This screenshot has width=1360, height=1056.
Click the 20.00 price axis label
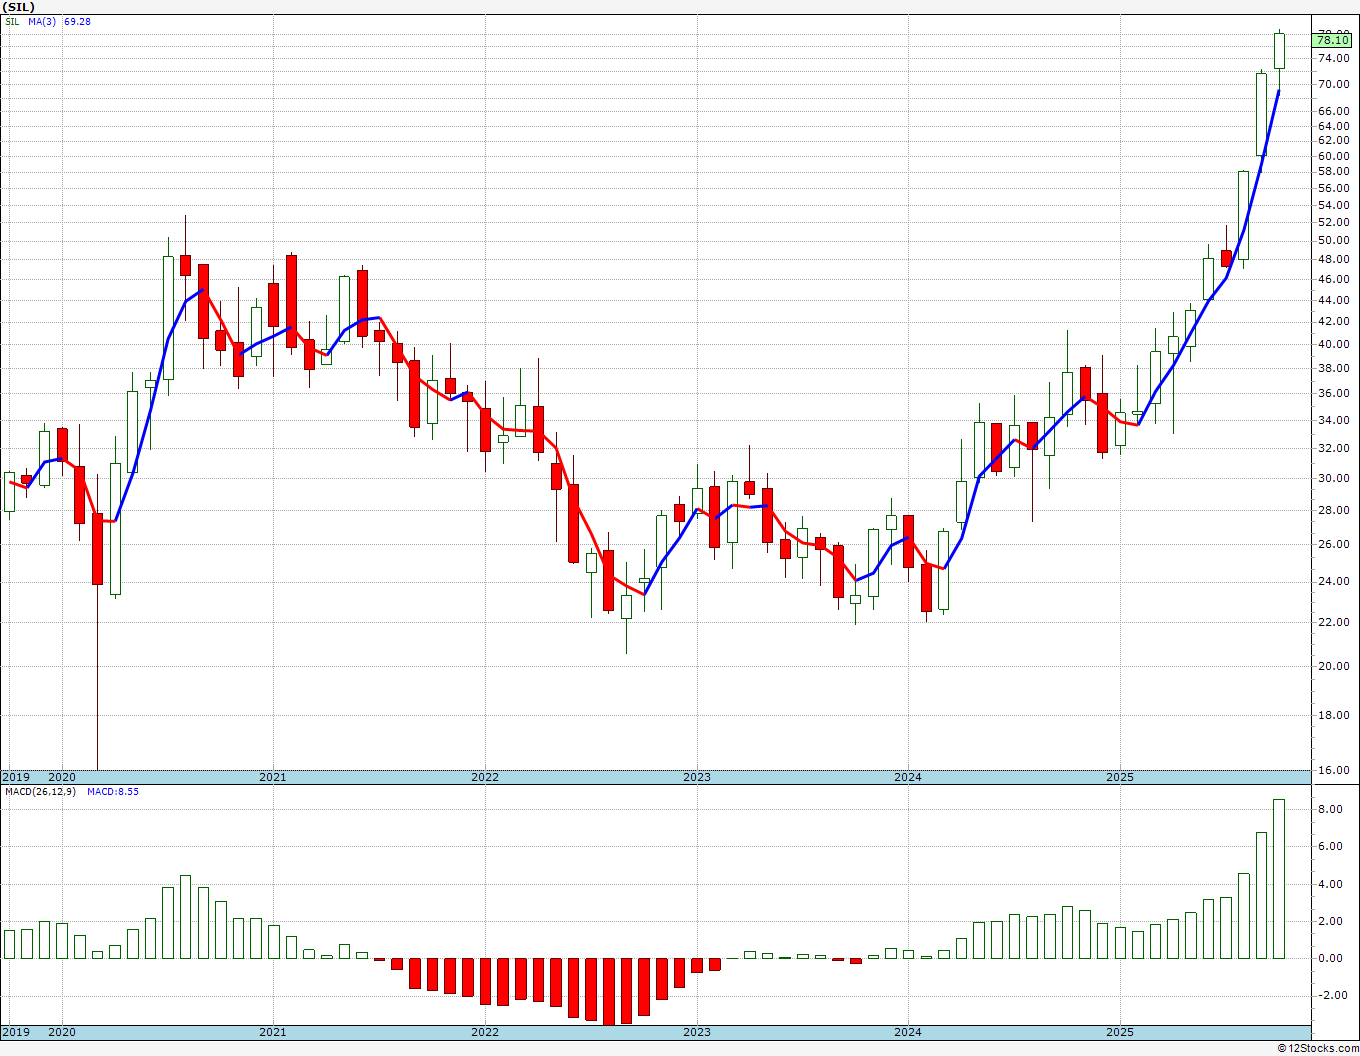pyautogui.click(x=1333, y=666)
